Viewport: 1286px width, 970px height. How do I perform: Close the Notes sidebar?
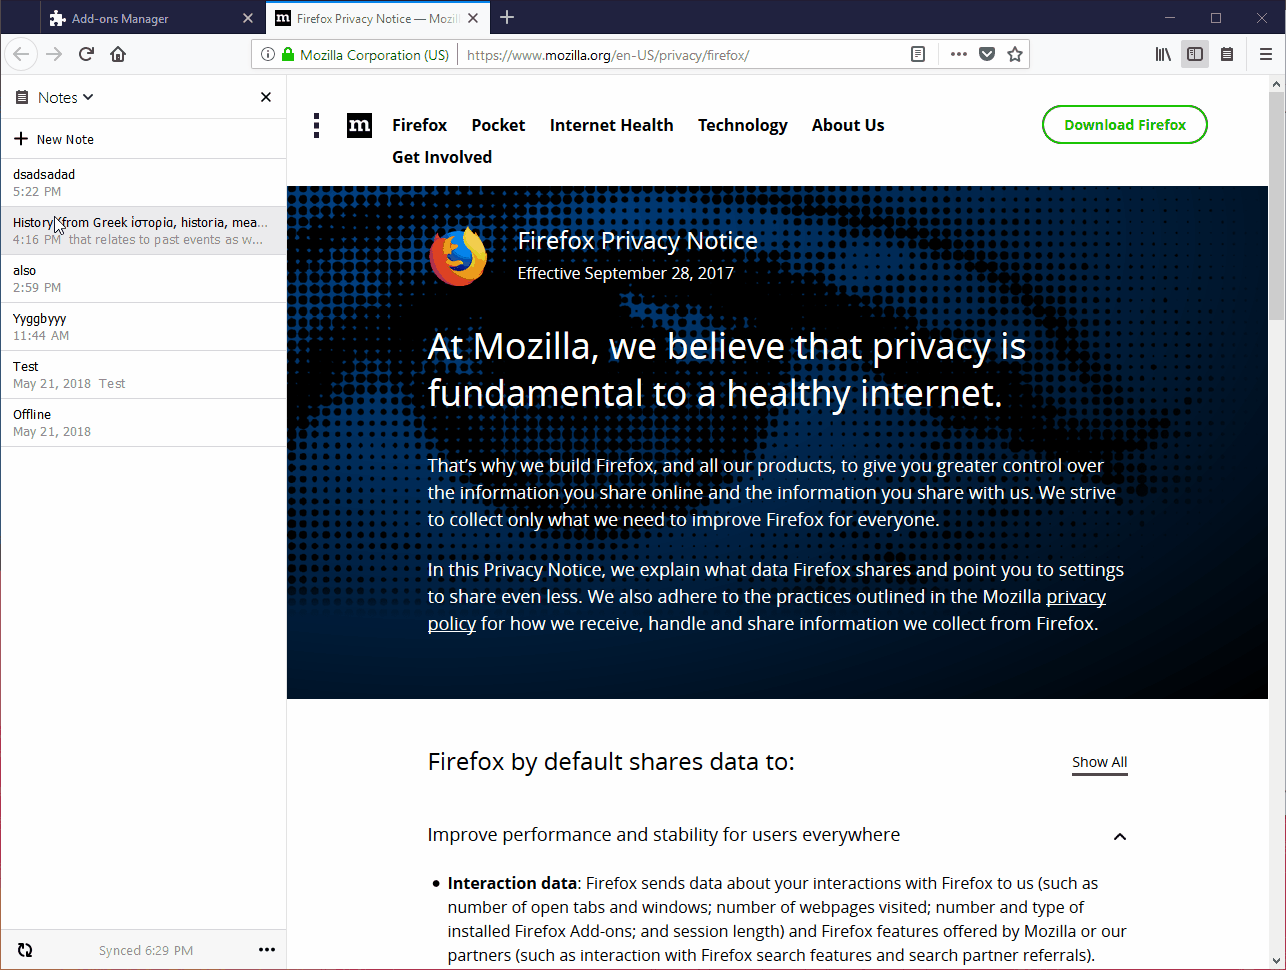(x=265, y=97)
